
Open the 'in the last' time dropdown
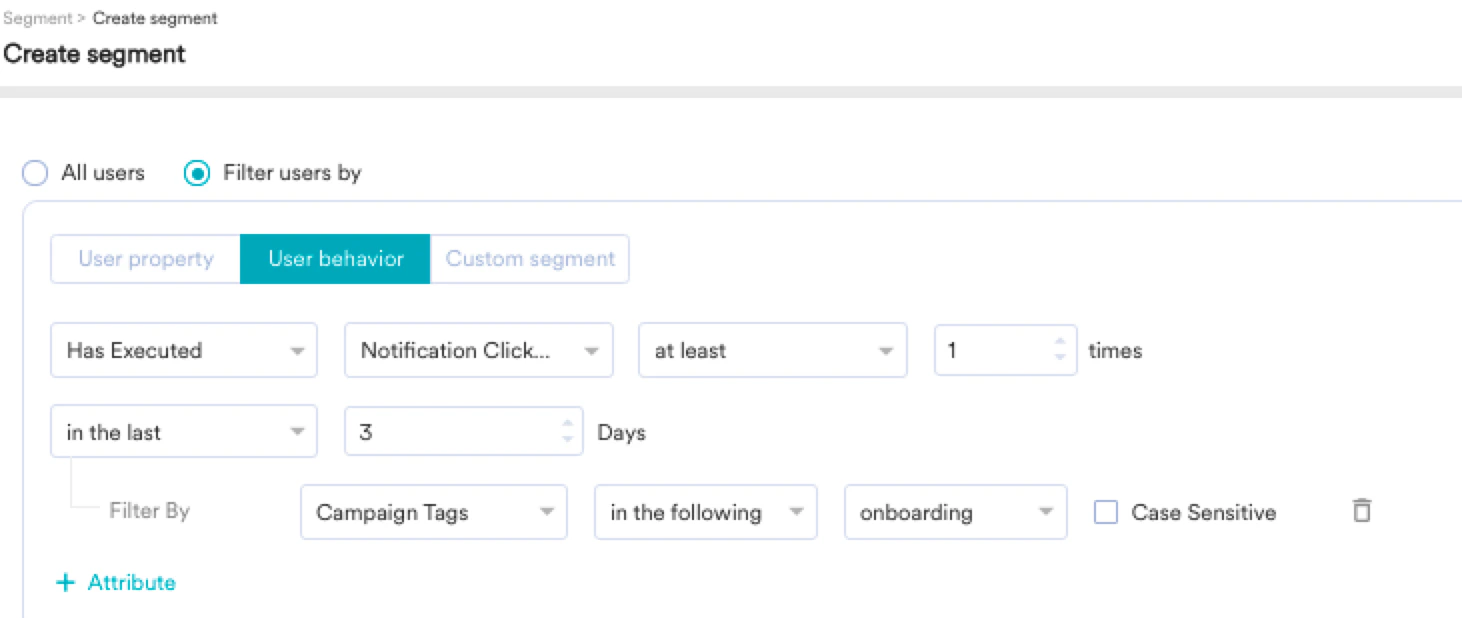[x=184, y=432]
